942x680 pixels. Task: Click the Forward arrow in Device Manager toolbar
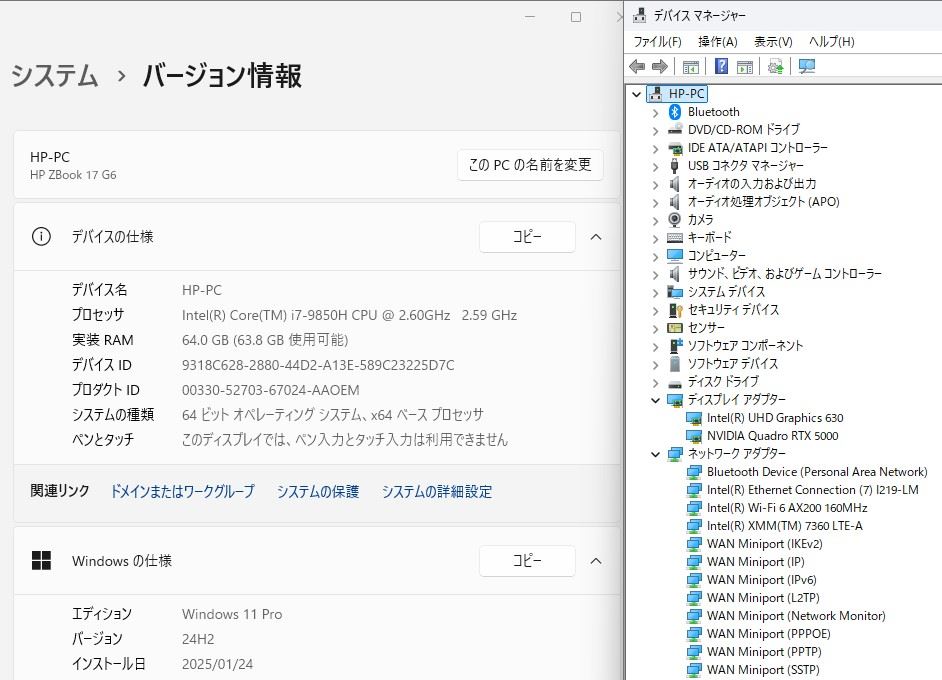[x=660, y=66]
